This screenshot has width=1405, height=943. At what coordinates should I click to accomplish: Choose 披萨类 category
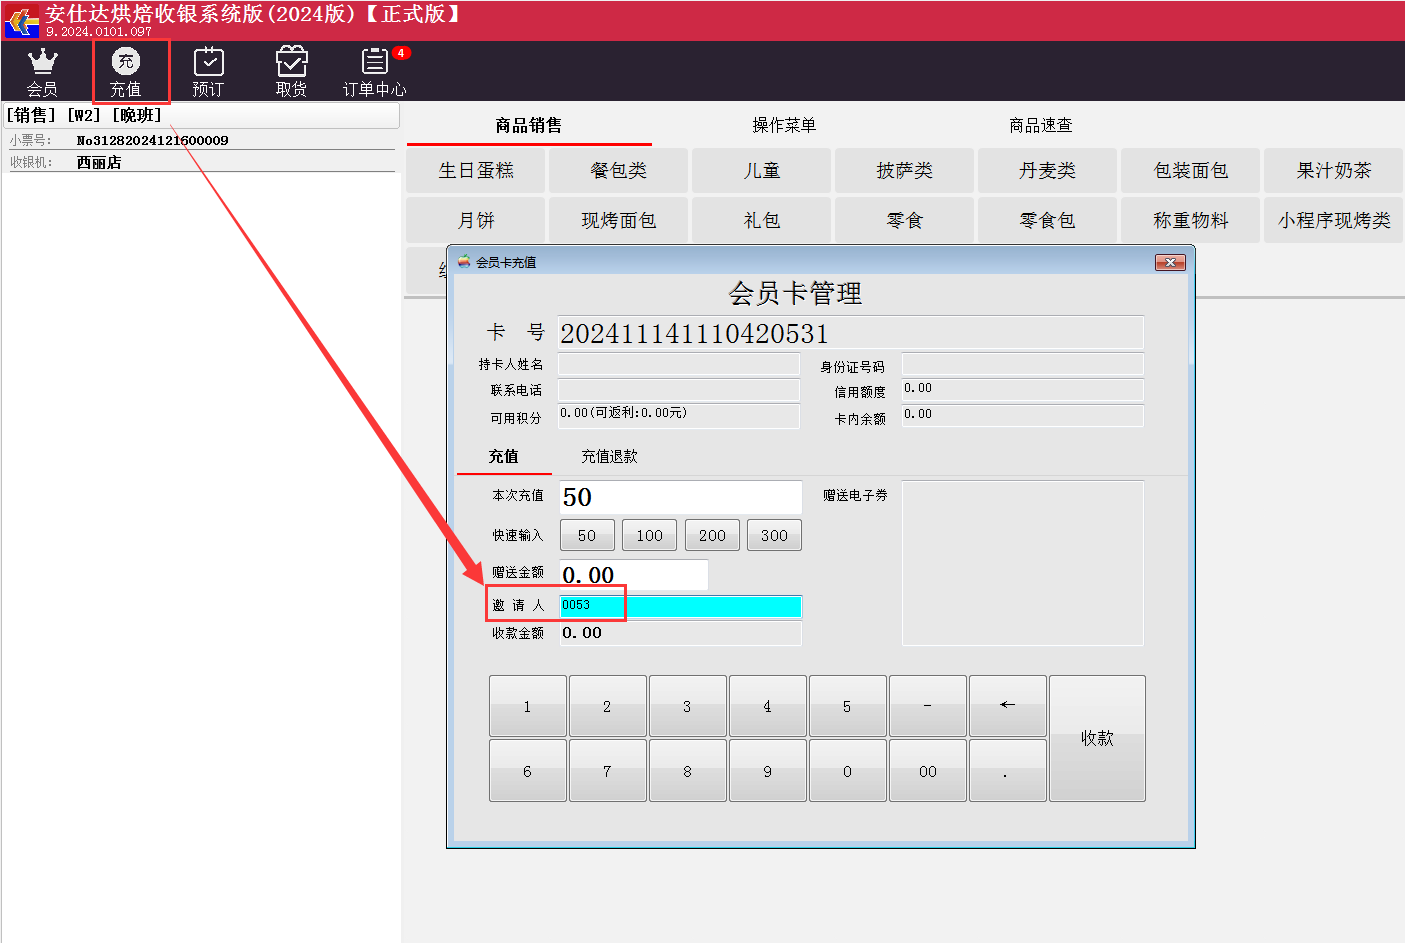pos(905,170)
